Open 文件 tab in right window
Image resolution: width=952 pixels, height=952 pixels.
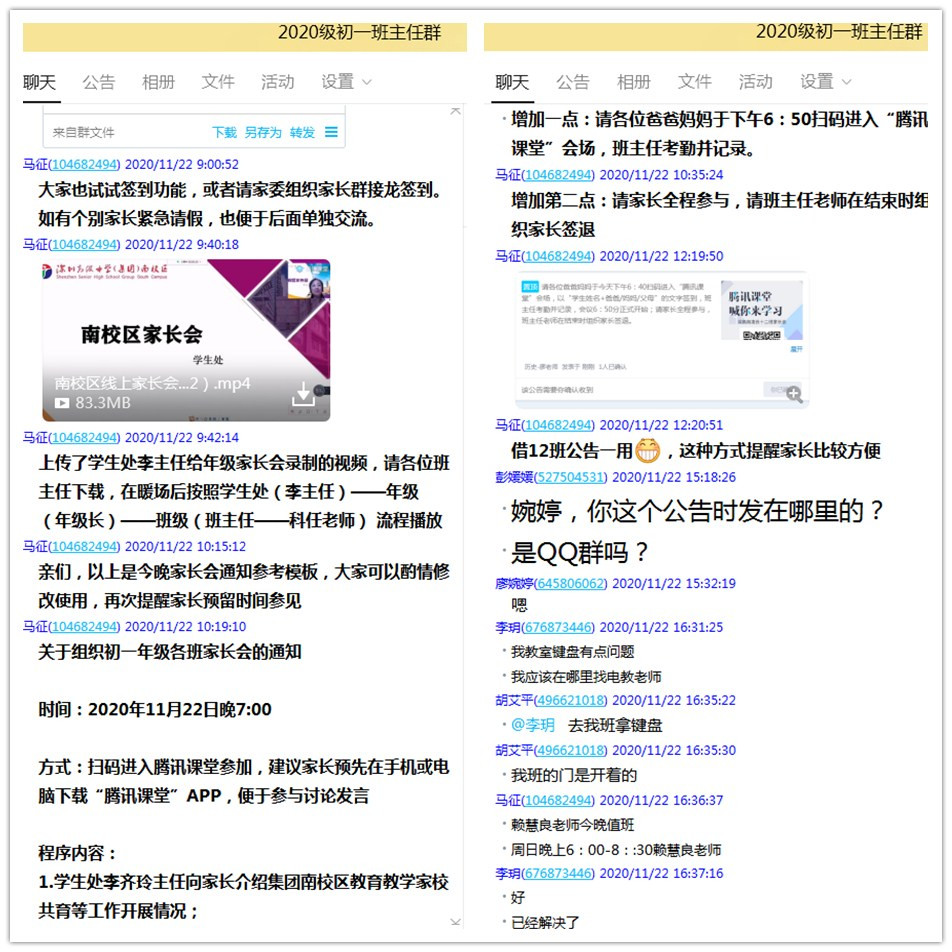[695, 82]
